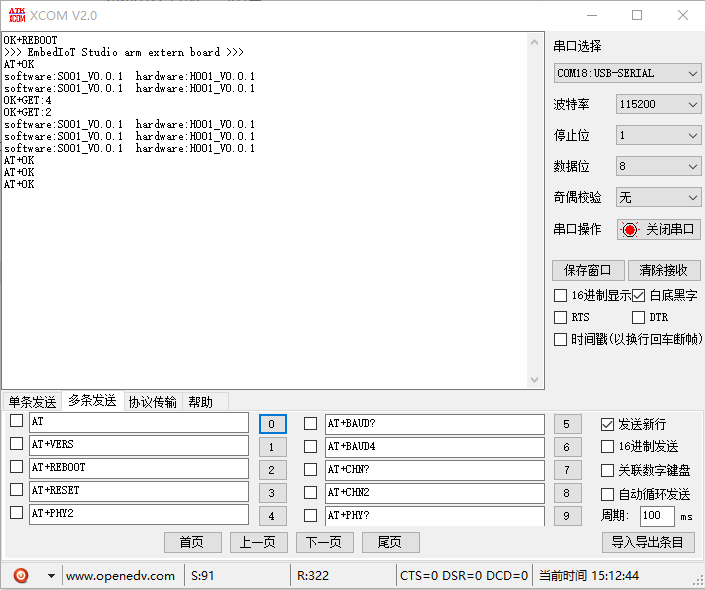The height and width of the screenshot is (590, 705).
Task: Enable the DTR checkbox
Action: (x=639, y=317)
